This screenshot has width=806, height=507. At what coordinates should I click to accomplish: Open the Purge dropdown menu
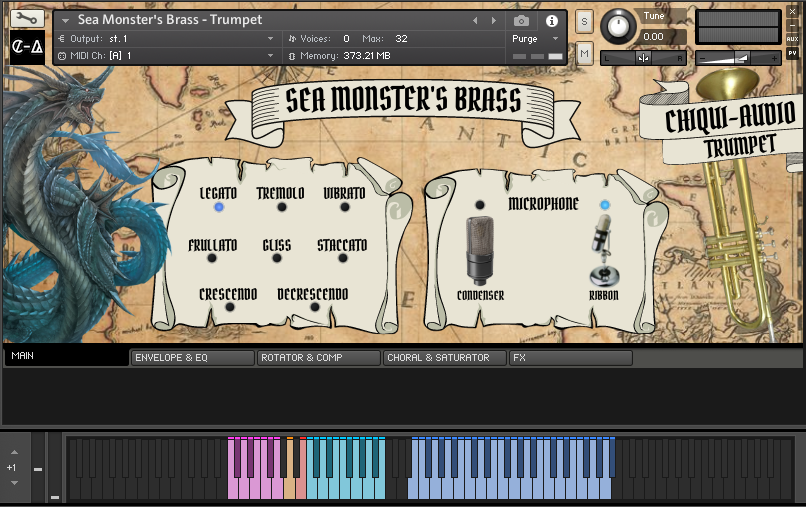[538, 39]
